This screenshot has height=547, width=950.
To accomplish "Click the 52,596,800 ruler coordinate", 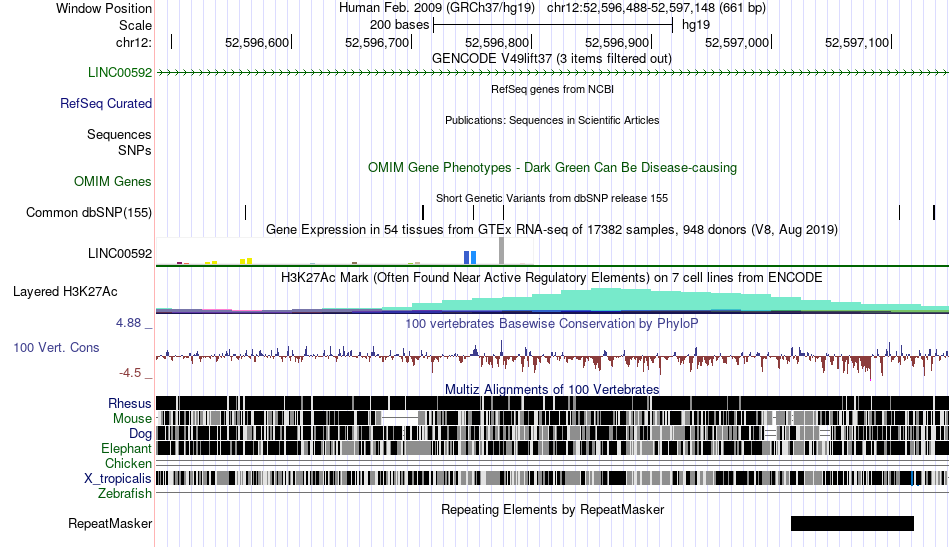I will (497, 42).
